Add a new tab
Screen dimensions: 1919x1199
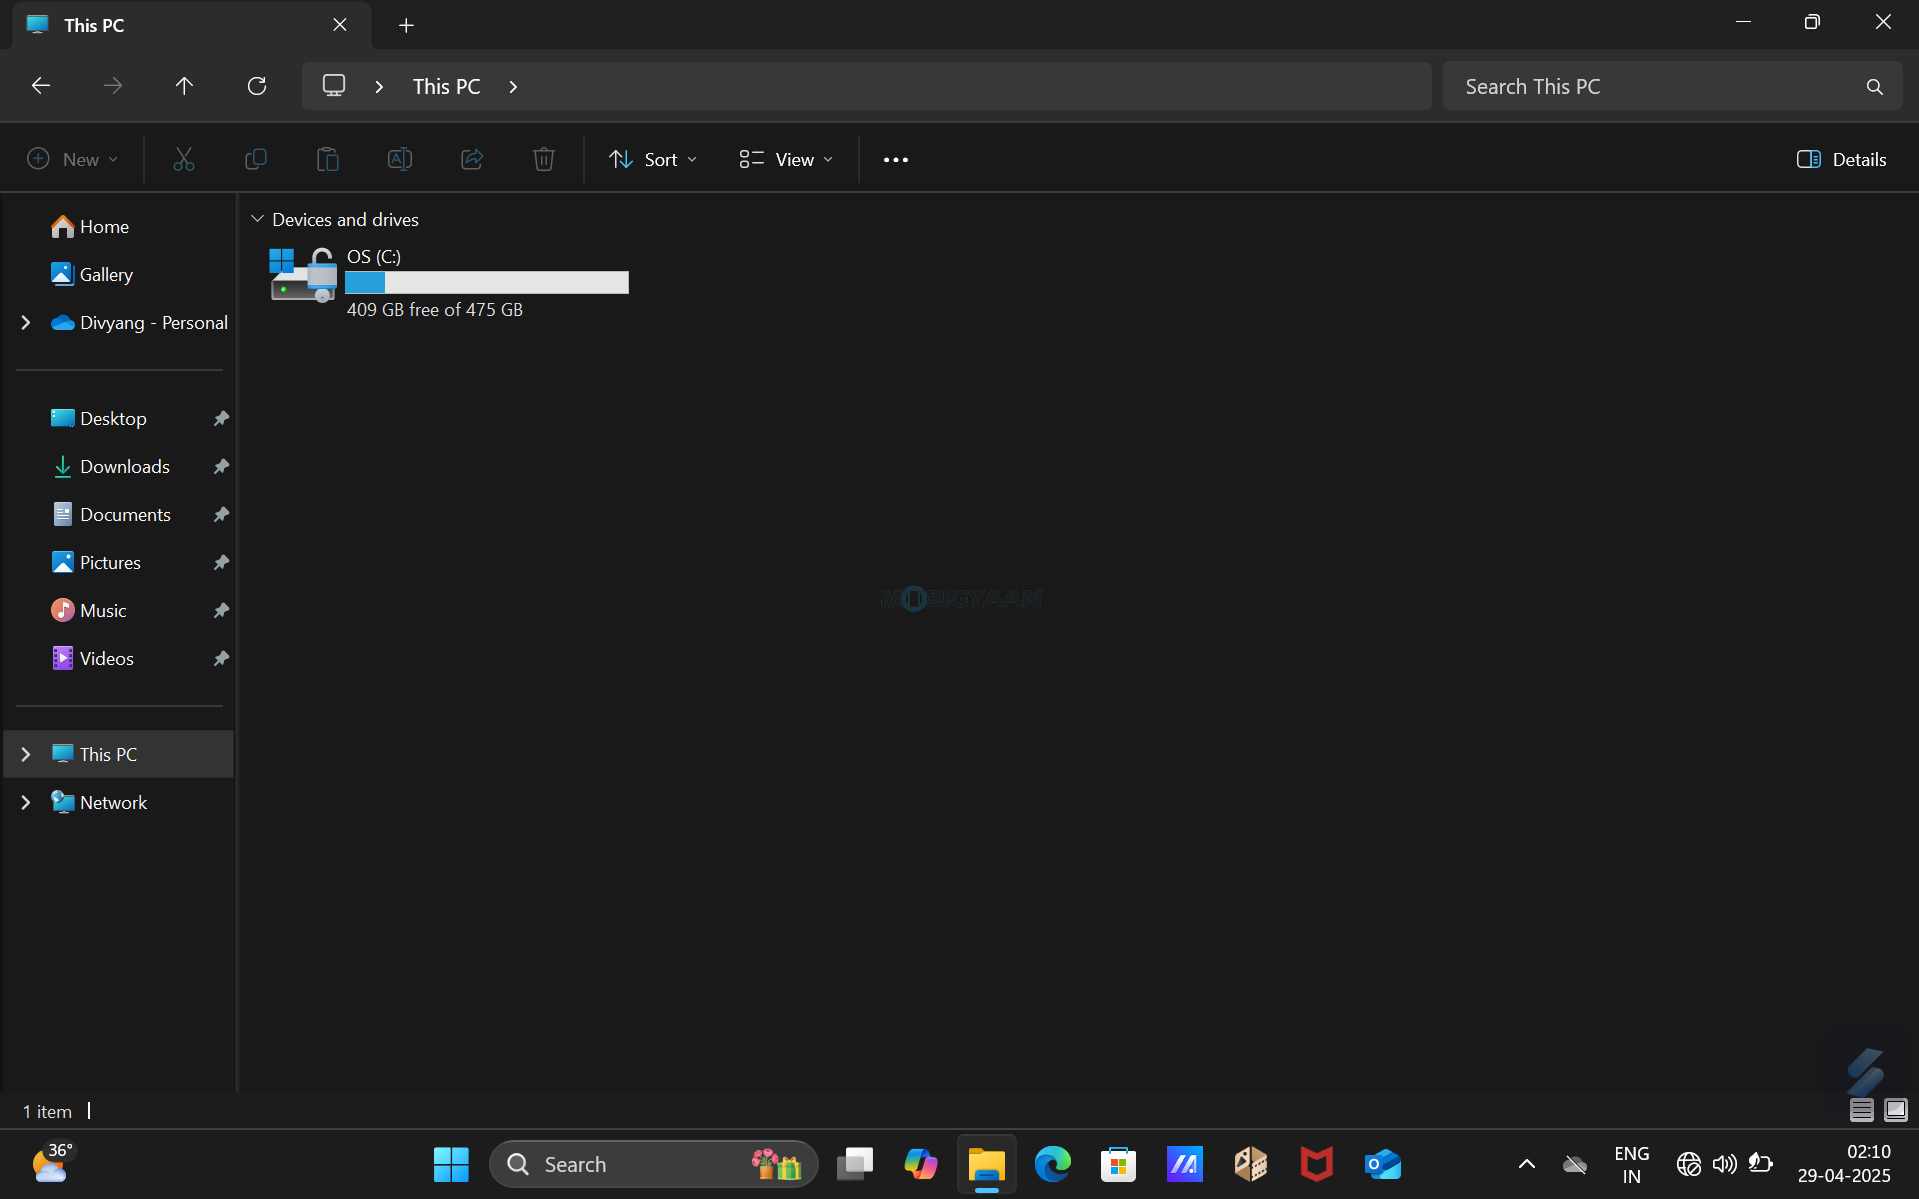tap(406, 25)
